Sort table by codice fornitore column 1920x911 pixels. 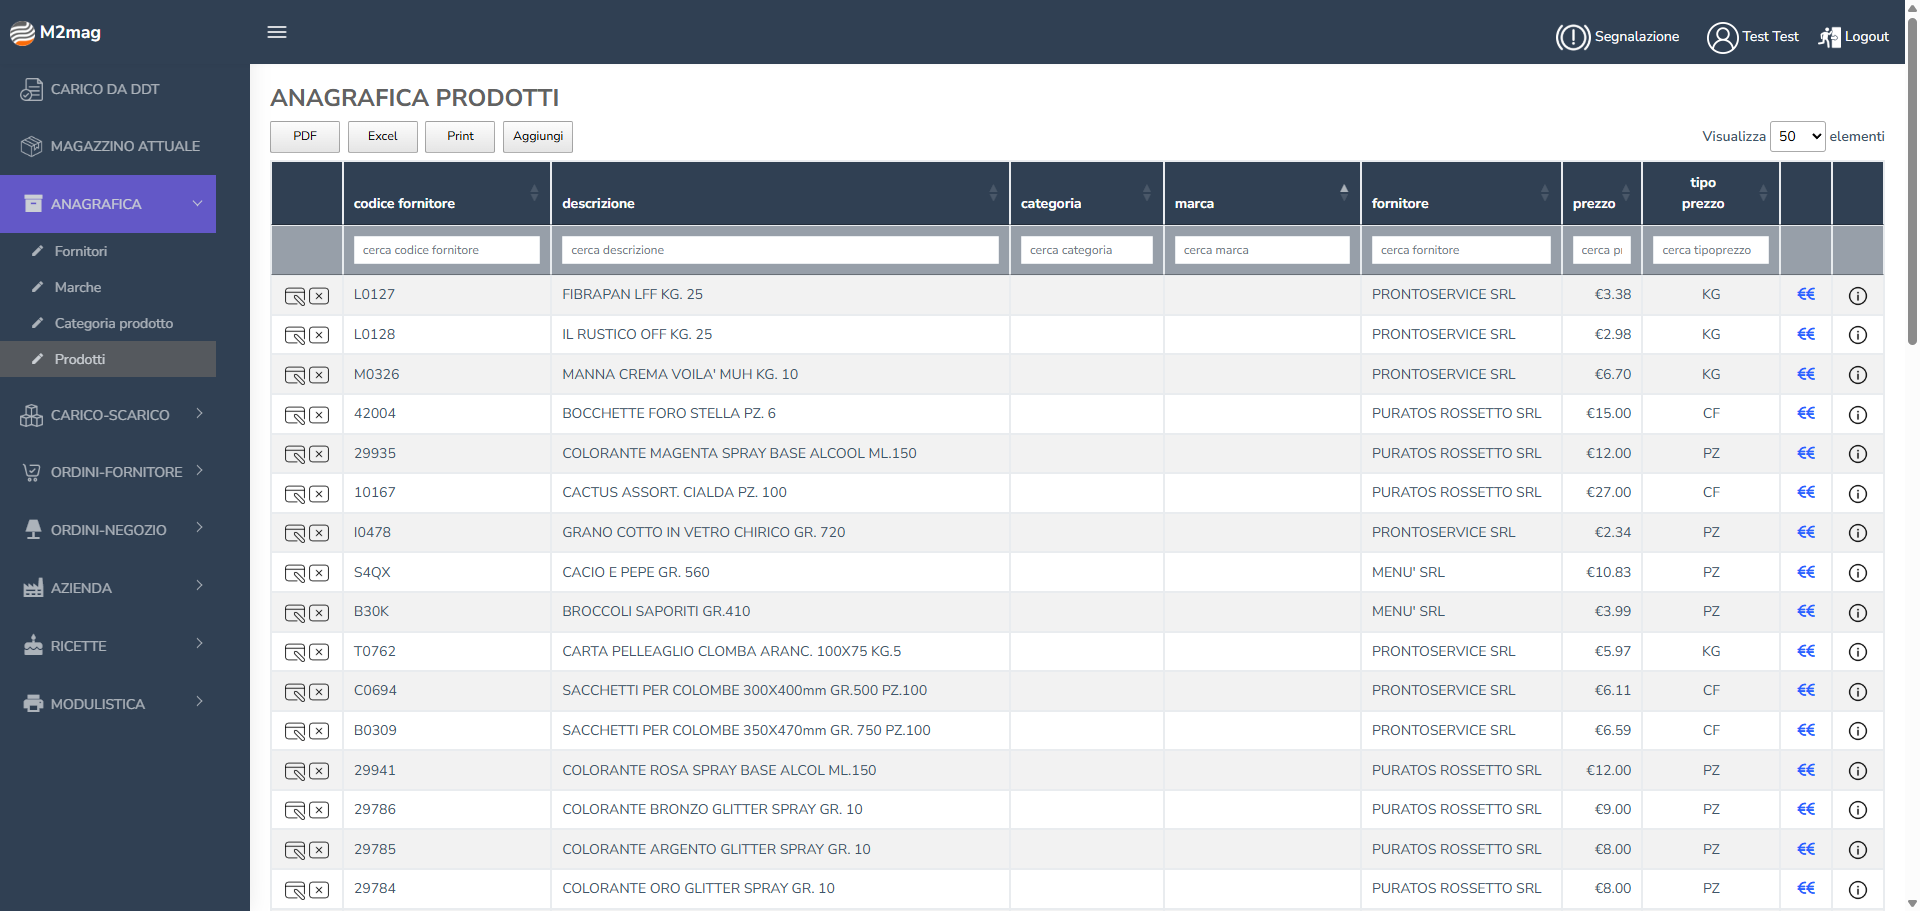(x=446, y=194)
